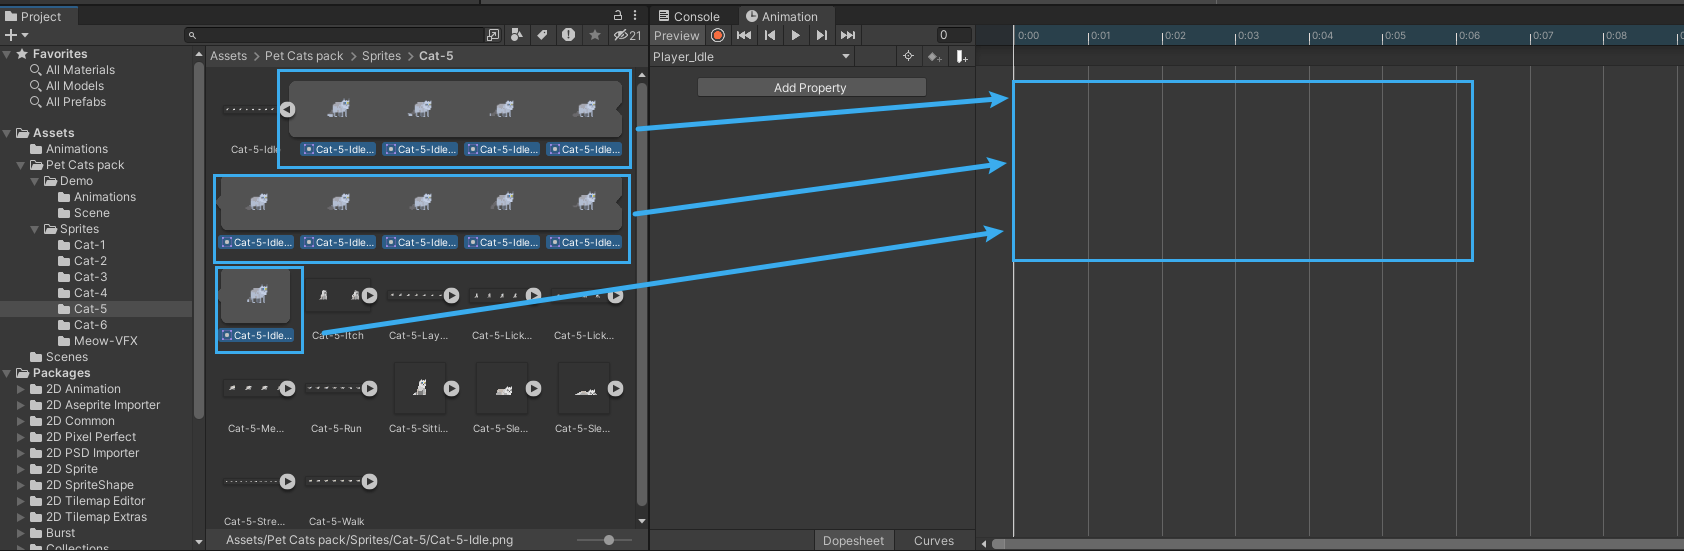Click the Add Event icon
Screen dimensions: 1684x551
[x=961, y=57]
